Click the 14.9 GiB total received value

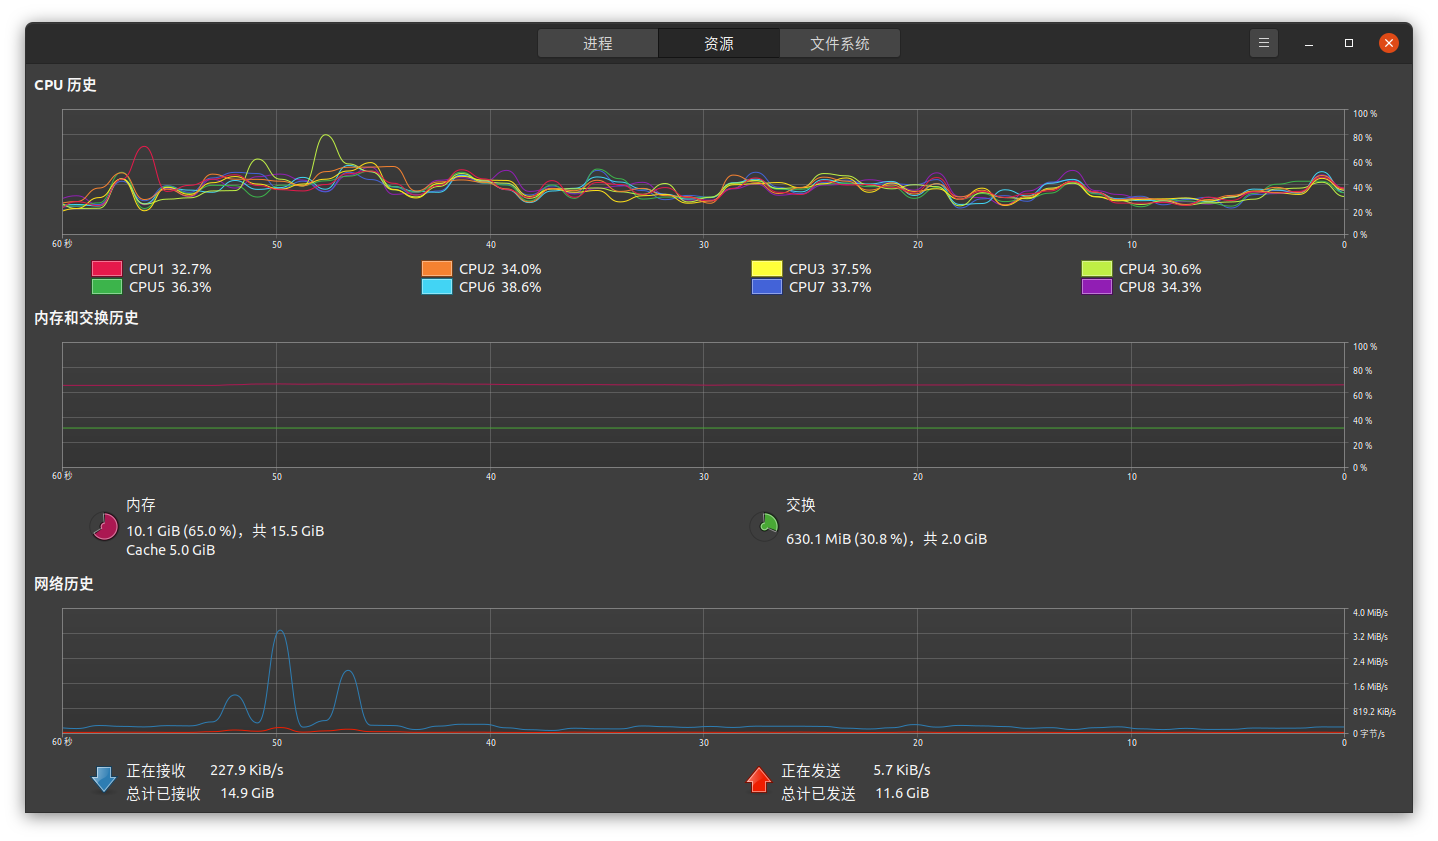[x=247, y=793]
